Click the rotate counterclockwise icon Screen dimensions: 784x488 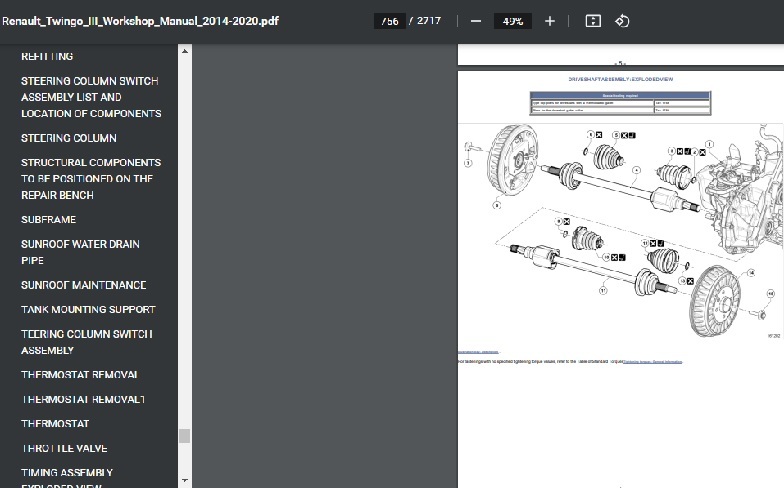click(622, 21)
